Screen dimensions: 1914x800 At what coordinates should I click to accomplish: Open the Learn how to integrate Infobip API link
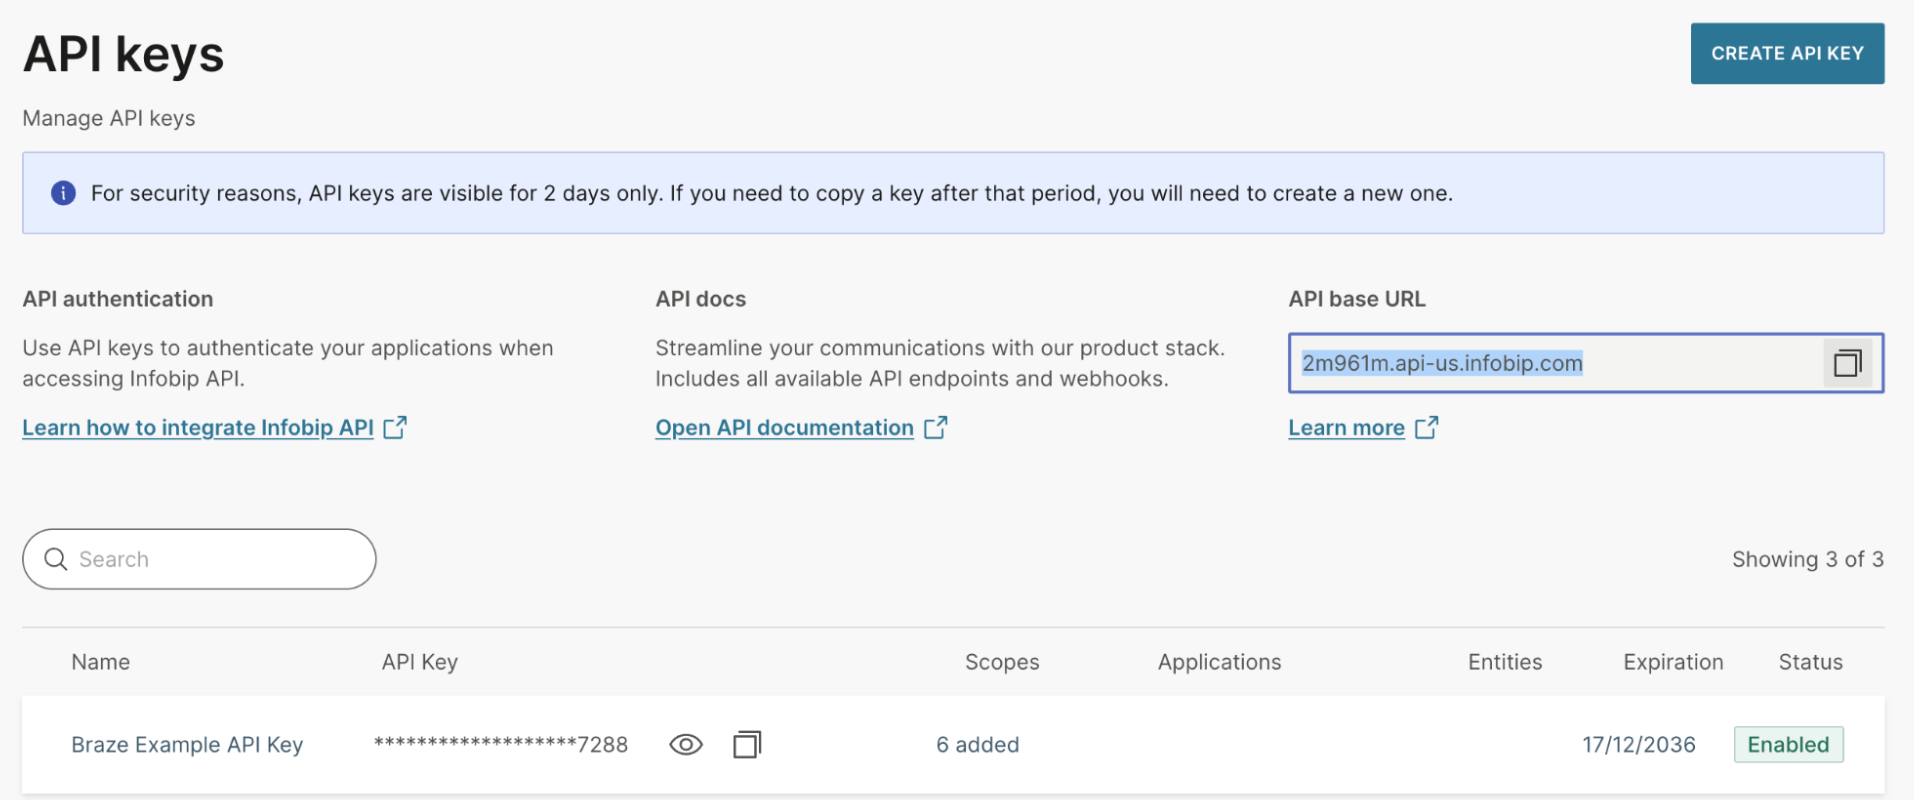[x=197, y=428]
